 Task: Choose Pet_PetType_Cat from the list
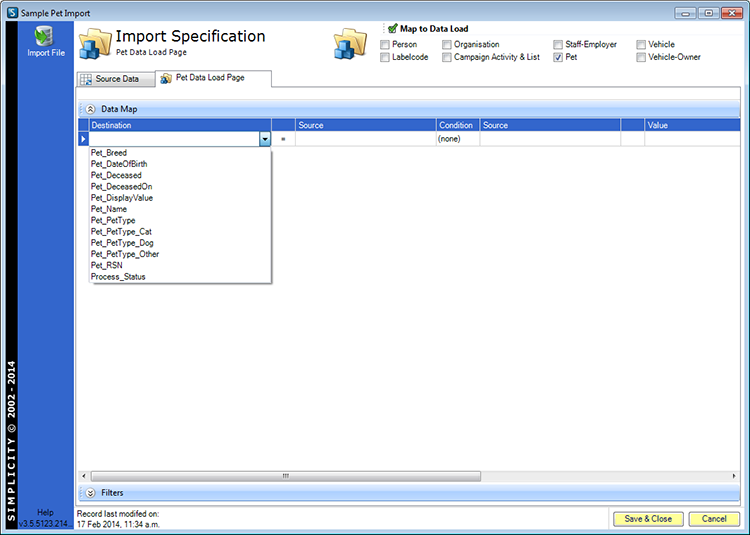tap(180, 232)
